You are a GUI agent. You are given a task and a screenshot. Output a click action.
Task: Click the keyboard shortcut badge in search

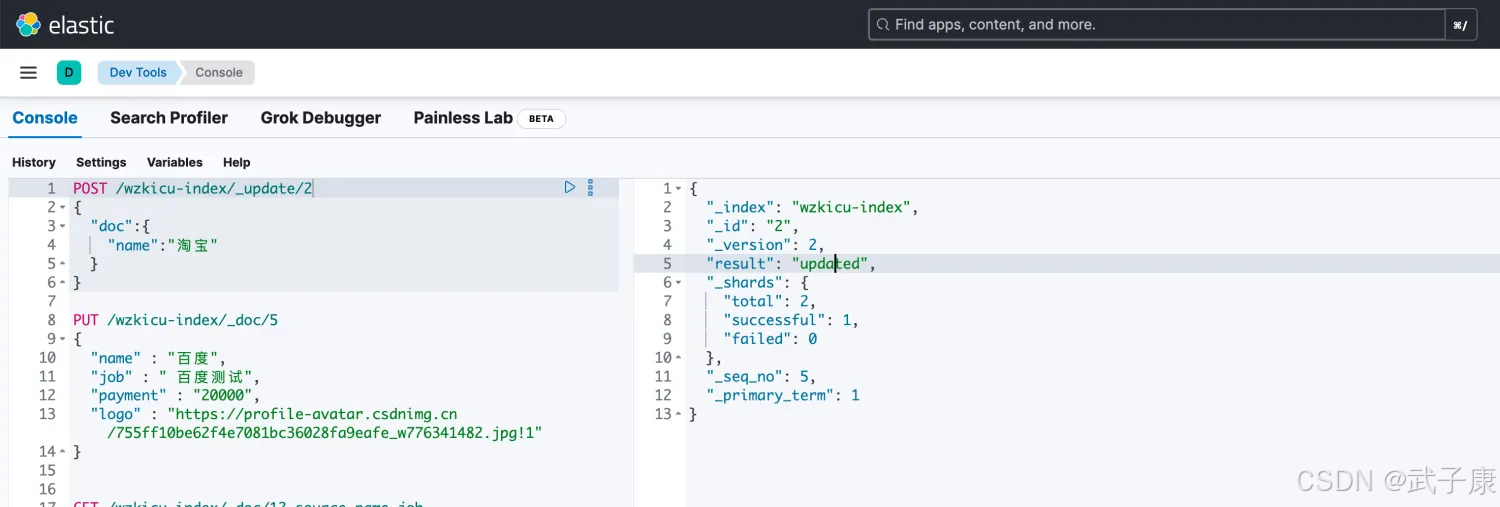pos(1460,25)
